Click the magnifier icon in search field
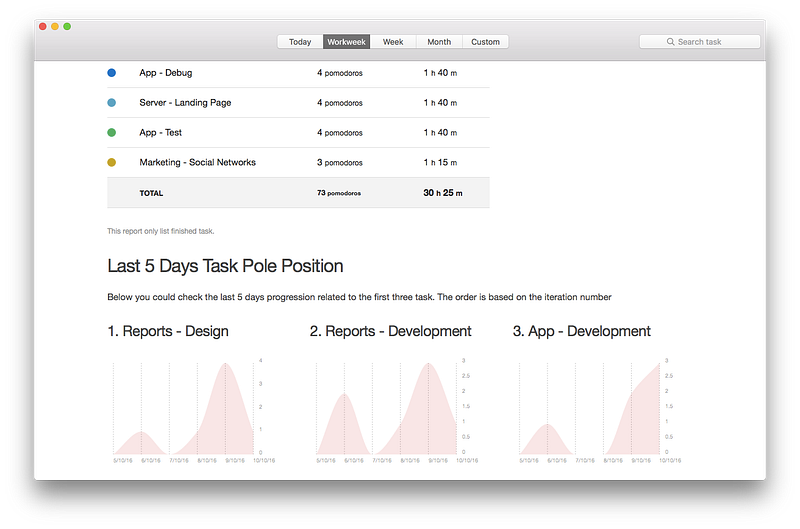Screen dimensions: 800x529 670,42
